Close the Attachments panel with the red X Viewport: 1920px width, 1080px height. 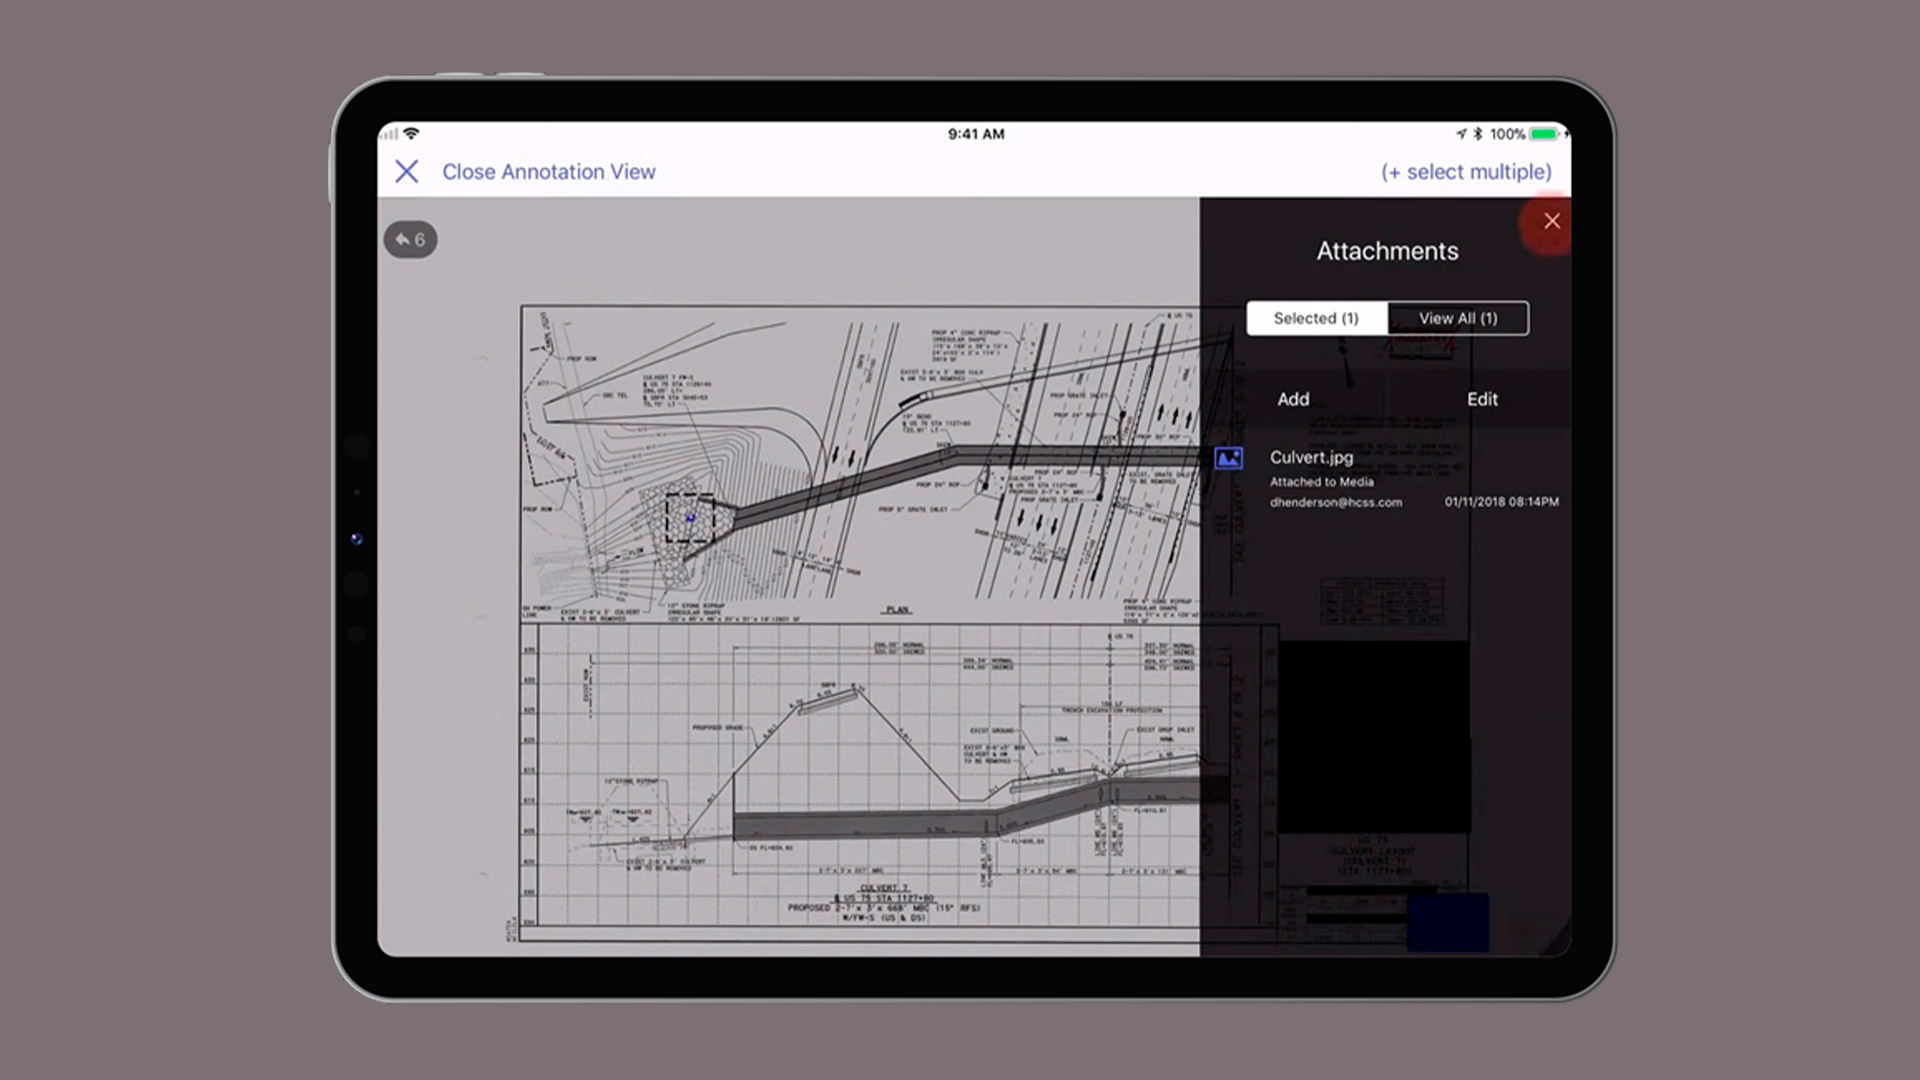point(1551,221)
